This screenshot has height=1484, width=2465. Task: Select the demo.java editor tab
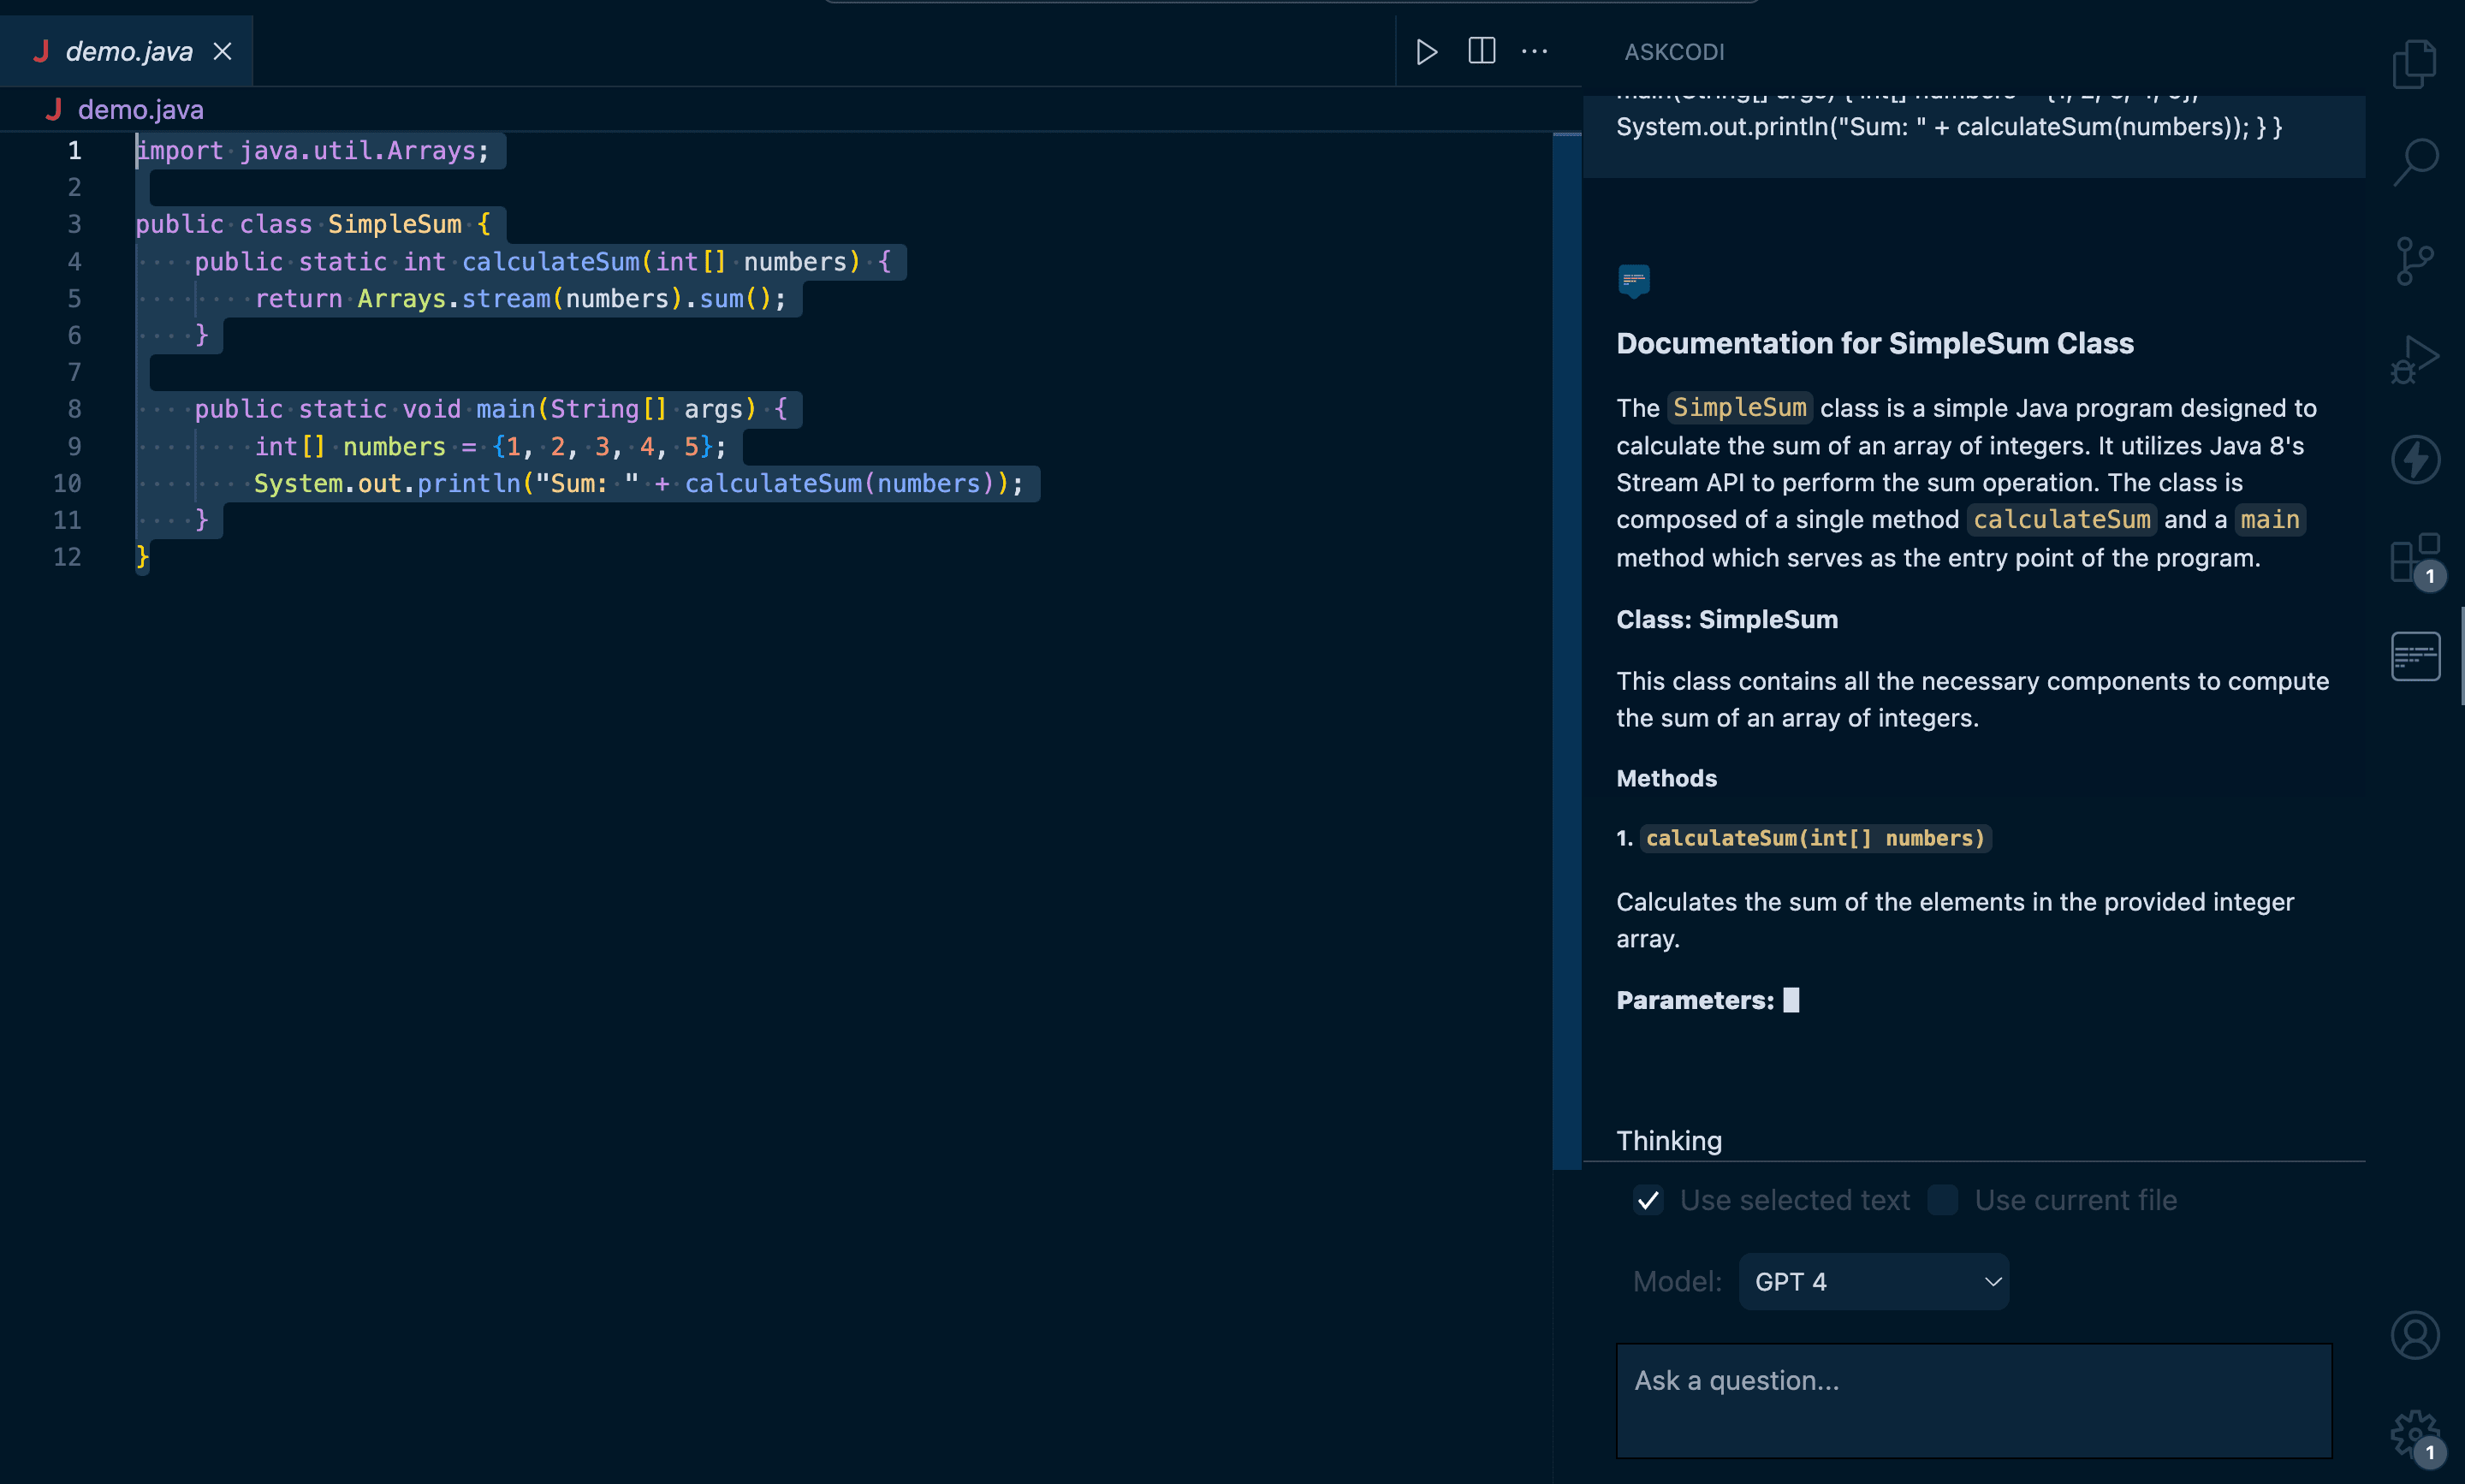127,51
